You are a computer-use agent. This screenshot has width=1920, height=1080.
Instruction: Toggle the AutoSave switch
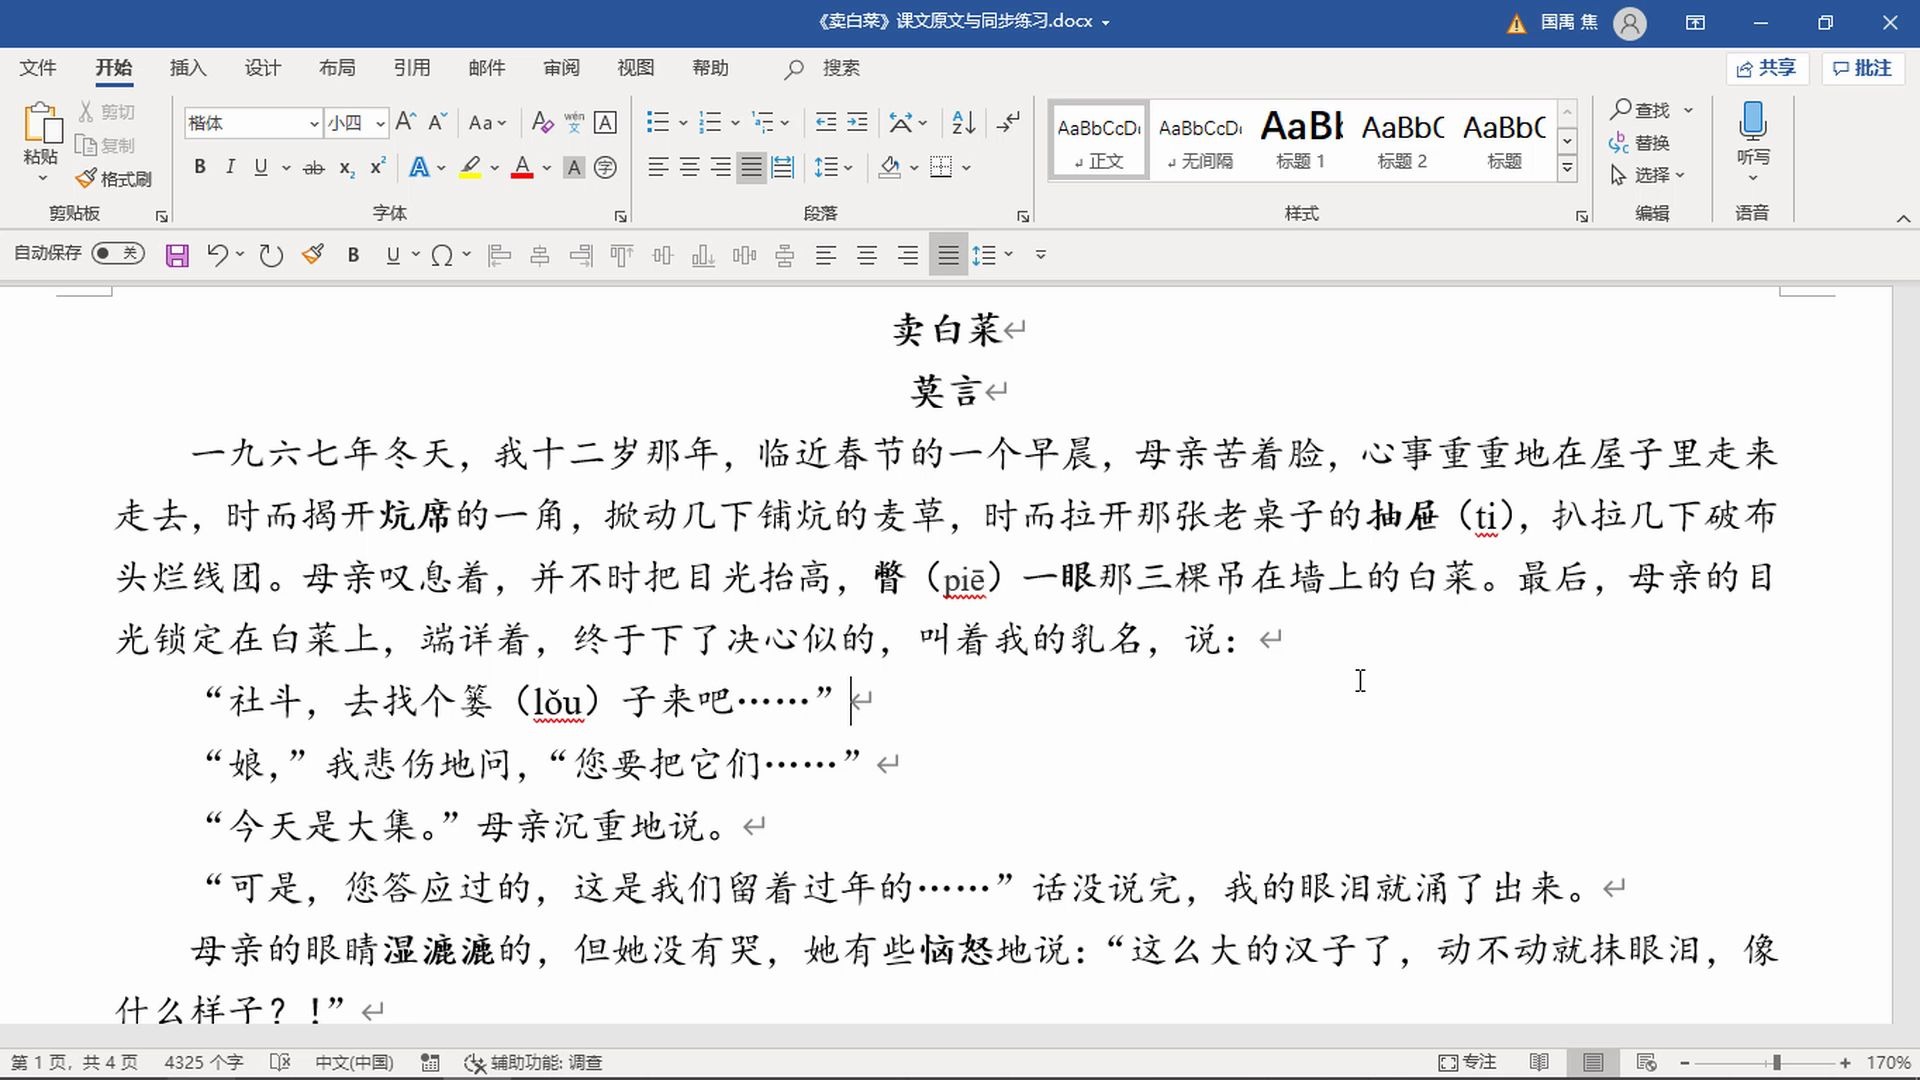pos(118,253)
